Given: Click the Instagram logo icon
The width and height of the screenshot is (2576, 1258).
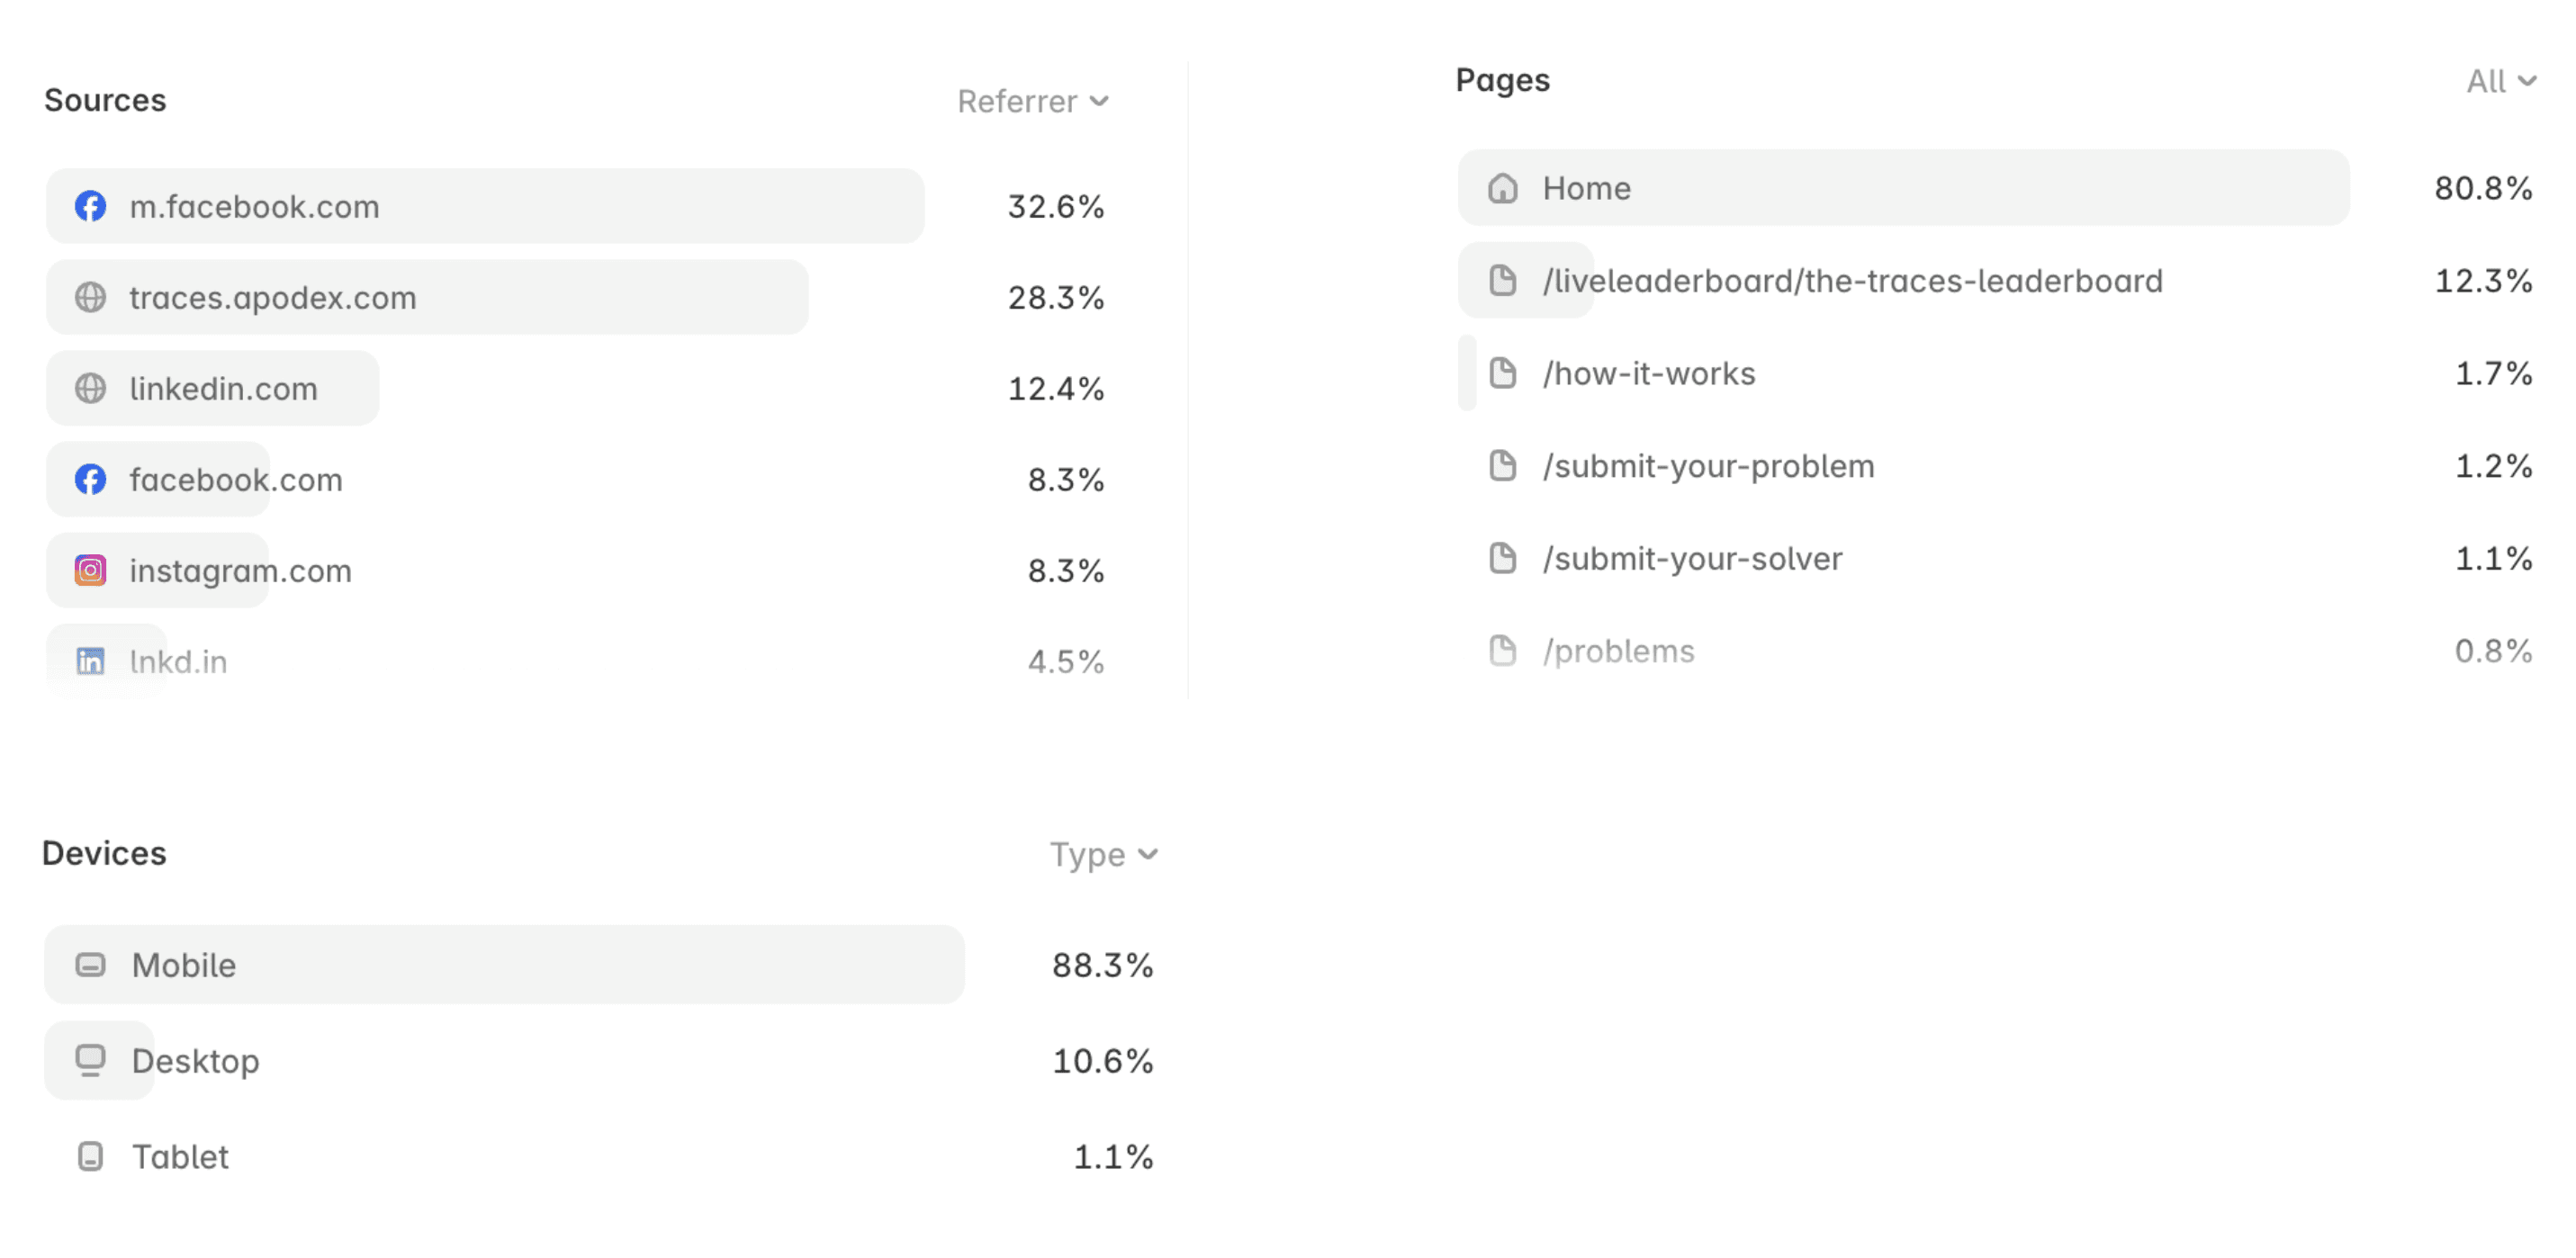Looking at the screenshot, I should (x=90, y=570).
